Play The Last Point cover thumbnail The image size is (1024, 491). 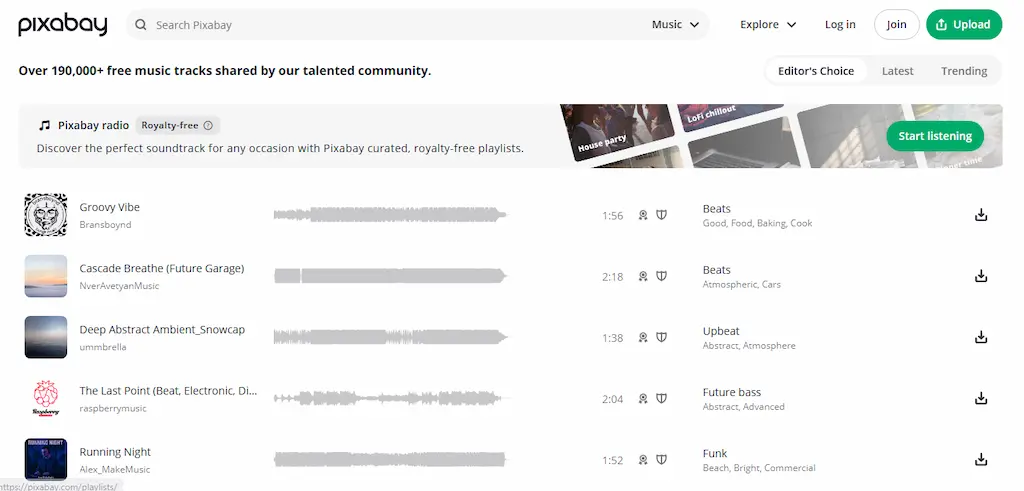click(x=46, y=398)
